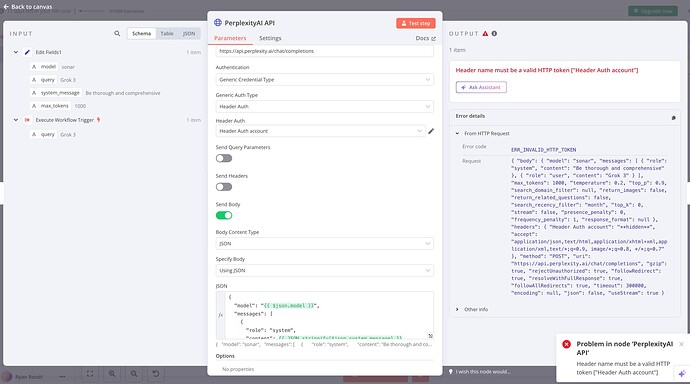This screenshot has width=690, height=384.
Task: Open the Body Content Type dropdown
Action: 325,244
